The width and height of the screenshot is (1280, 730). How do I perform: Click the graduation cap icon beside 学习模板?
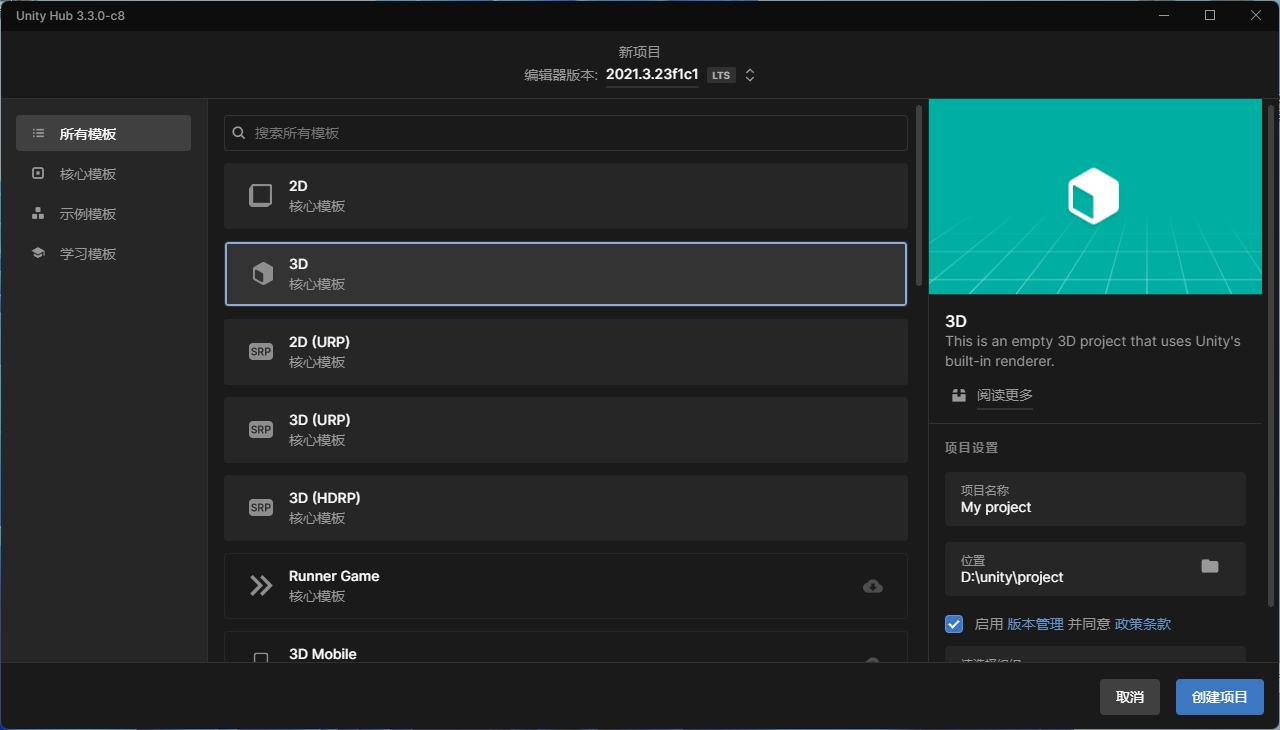[38, 253]
